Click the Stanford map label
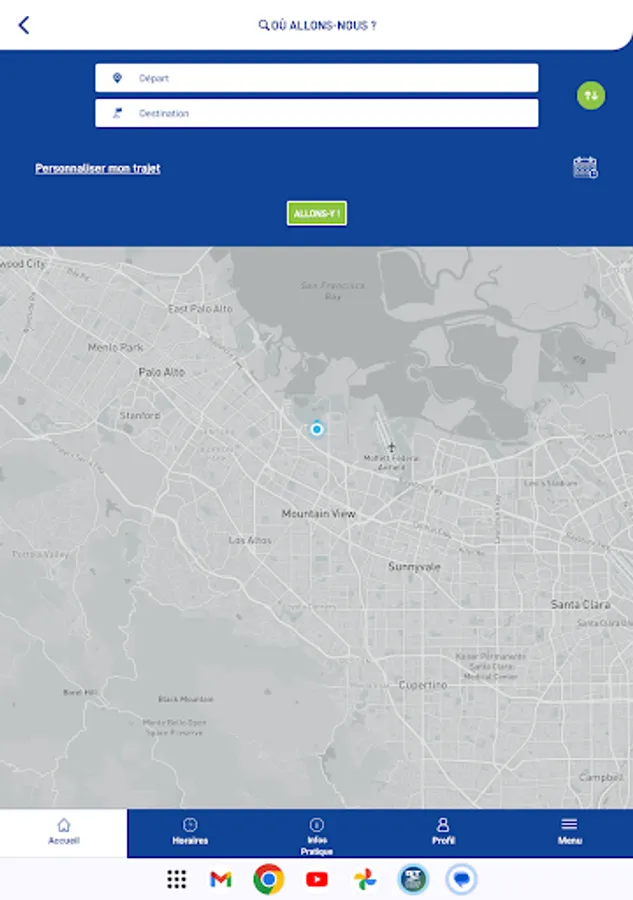Screen dimensions: 633x900 tap(140, 415)
